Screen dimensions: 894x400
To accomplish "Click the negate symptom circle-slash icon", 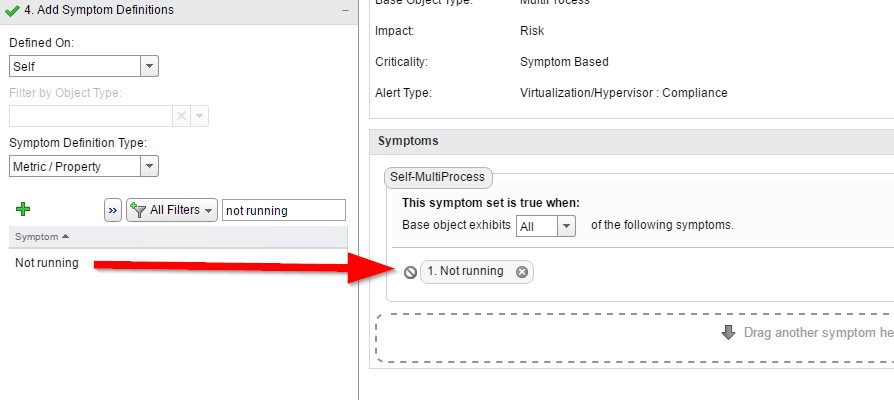I will pyautogui.click(x=410, y=272).
